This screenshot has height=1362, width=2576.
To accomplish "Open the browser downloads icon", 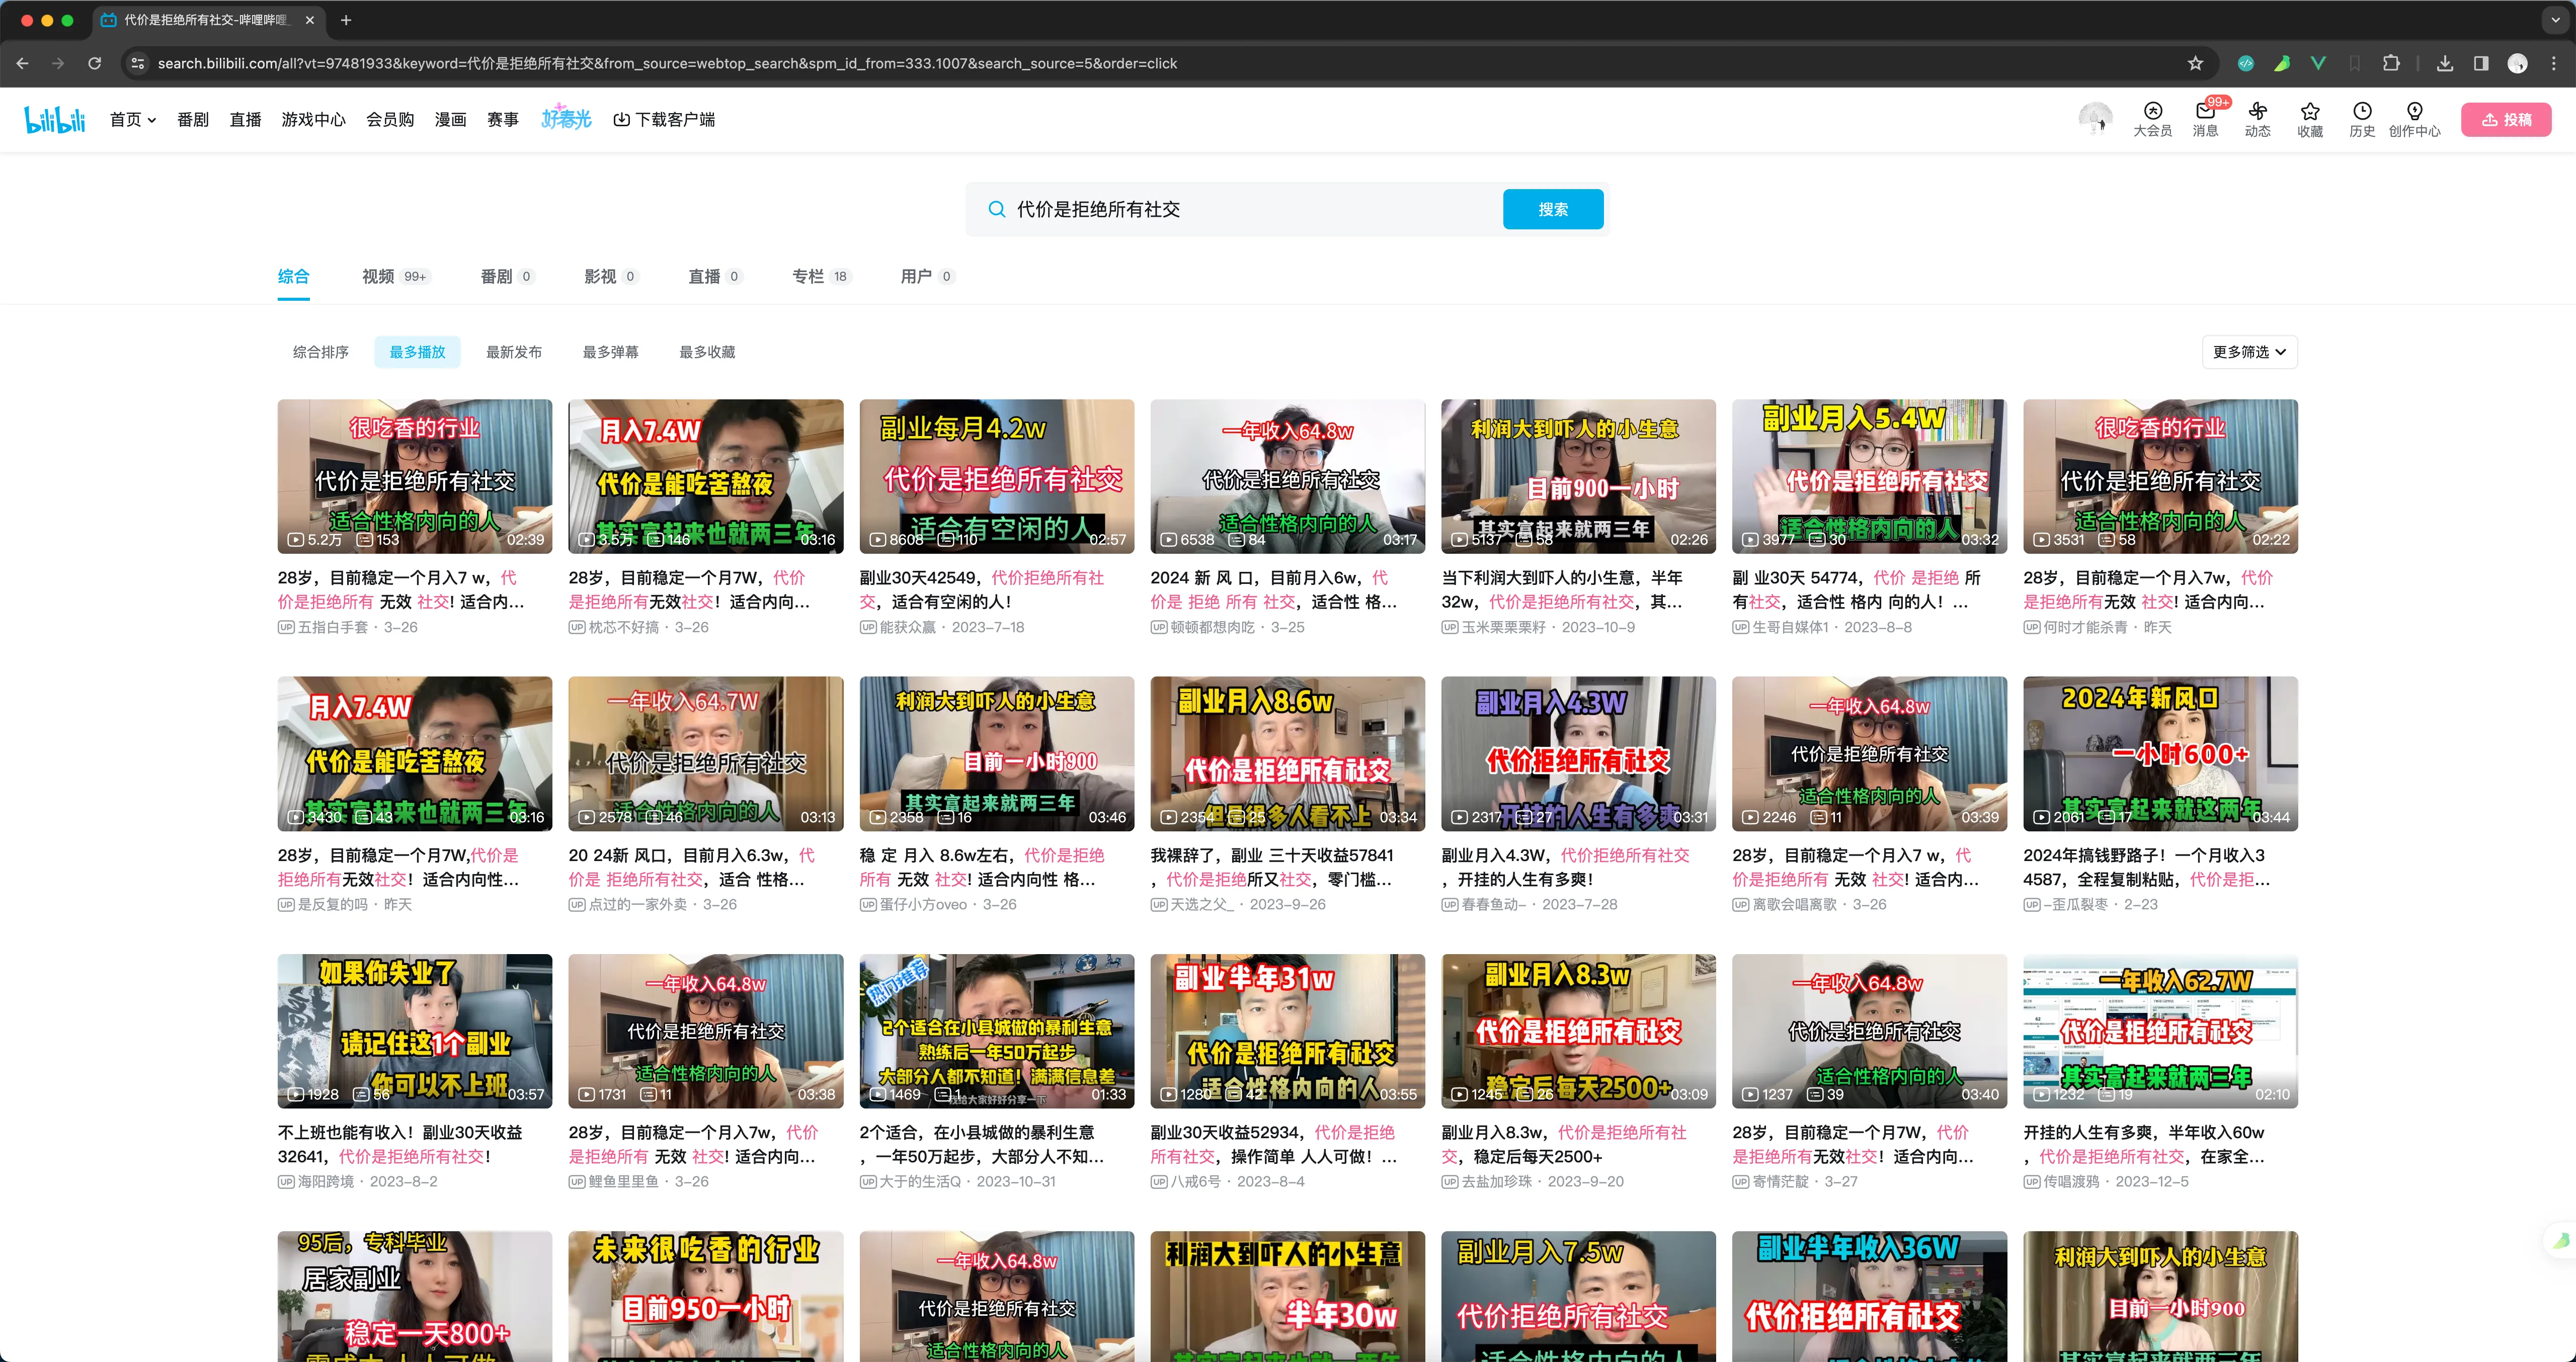I will pyautogui.click(x=2444, y=63).
